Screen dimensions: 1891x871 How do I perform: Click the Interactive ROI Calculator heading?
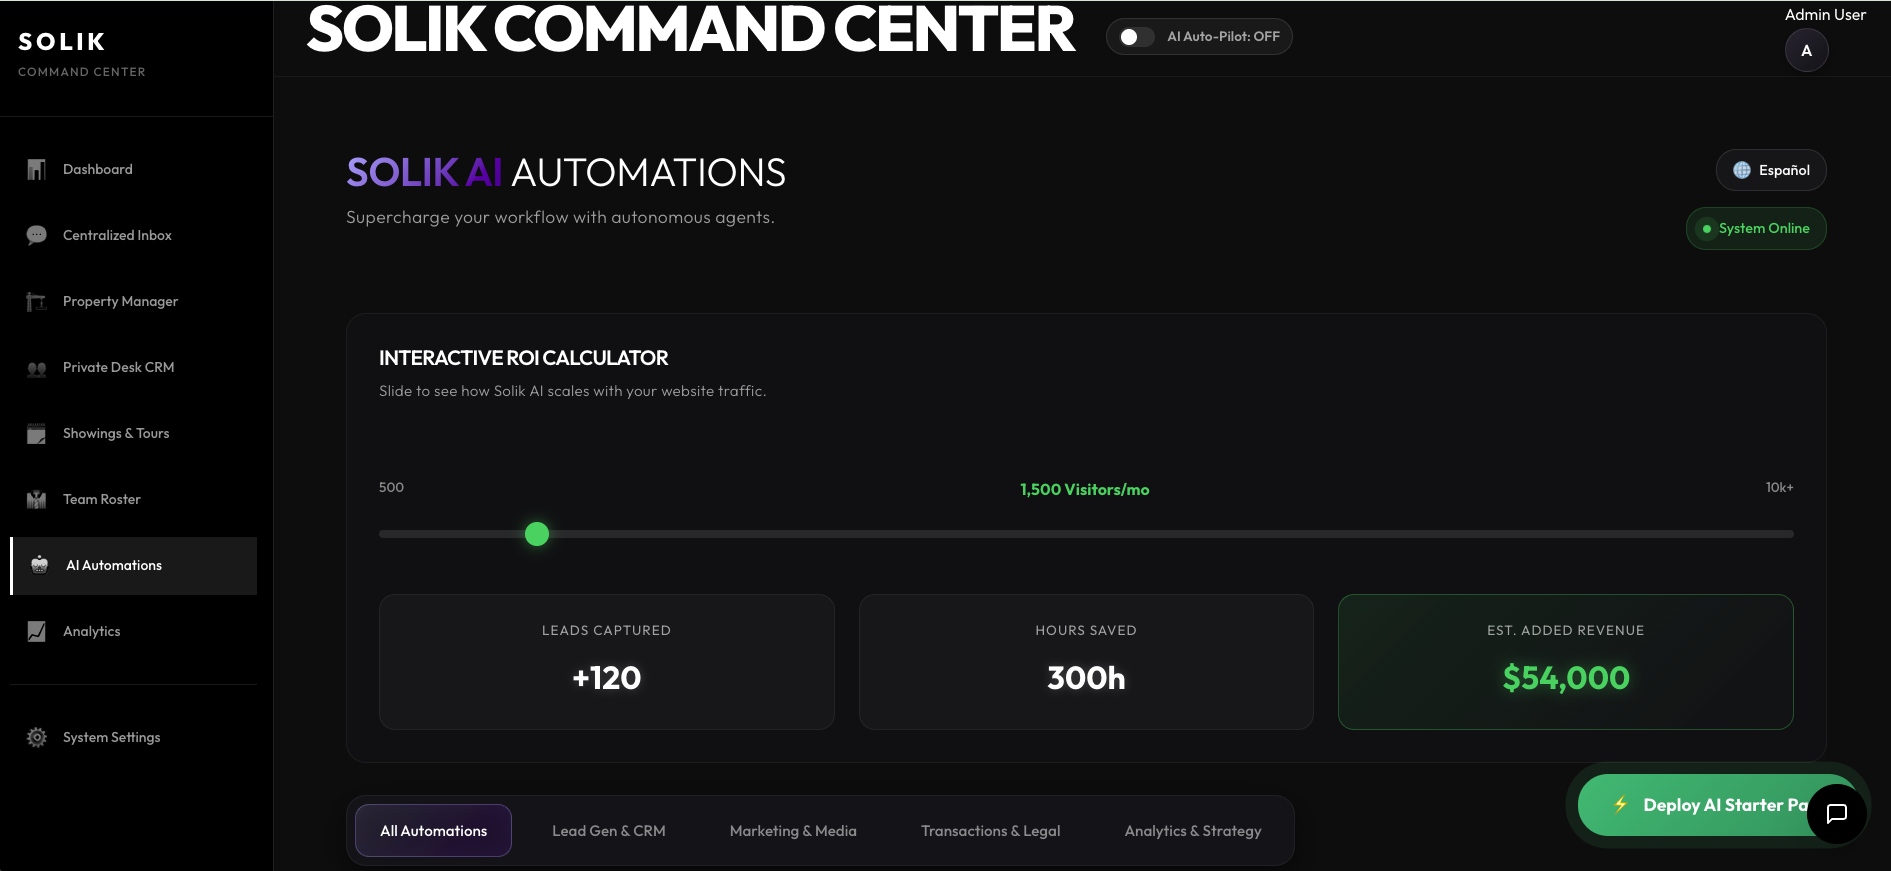(523, 358)
